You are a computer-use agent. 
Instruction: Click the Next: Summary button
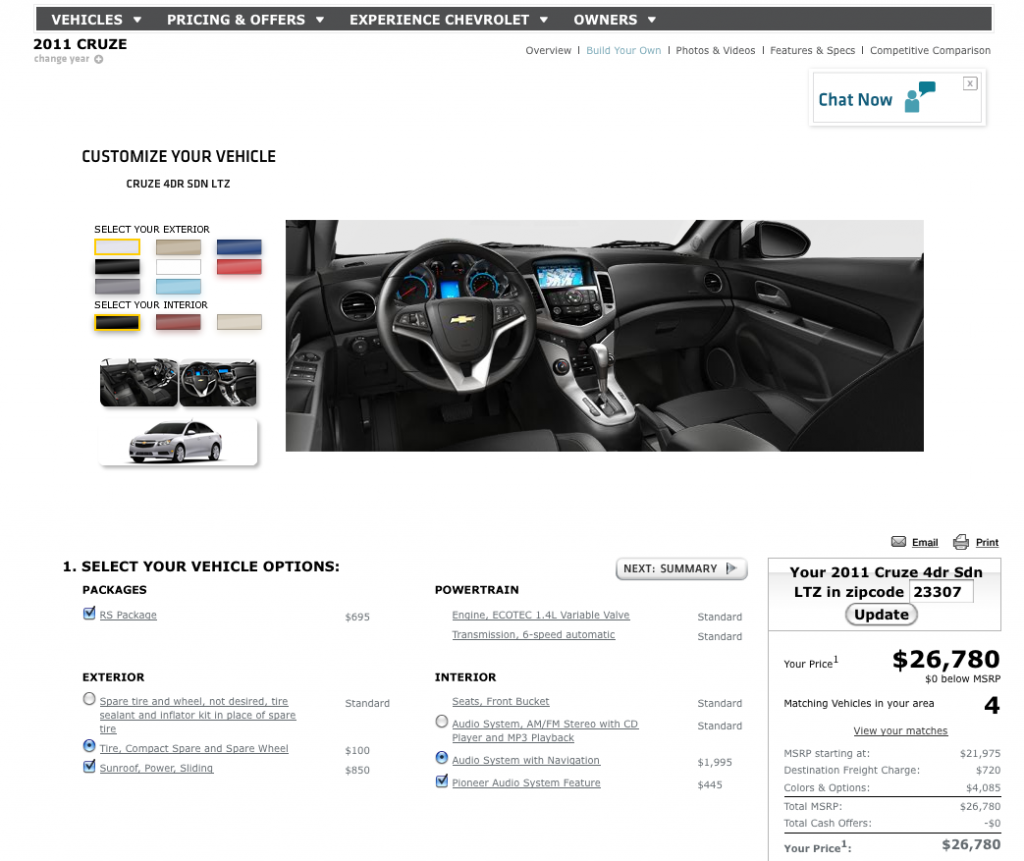pyautogui.click(x=681, y=568)
